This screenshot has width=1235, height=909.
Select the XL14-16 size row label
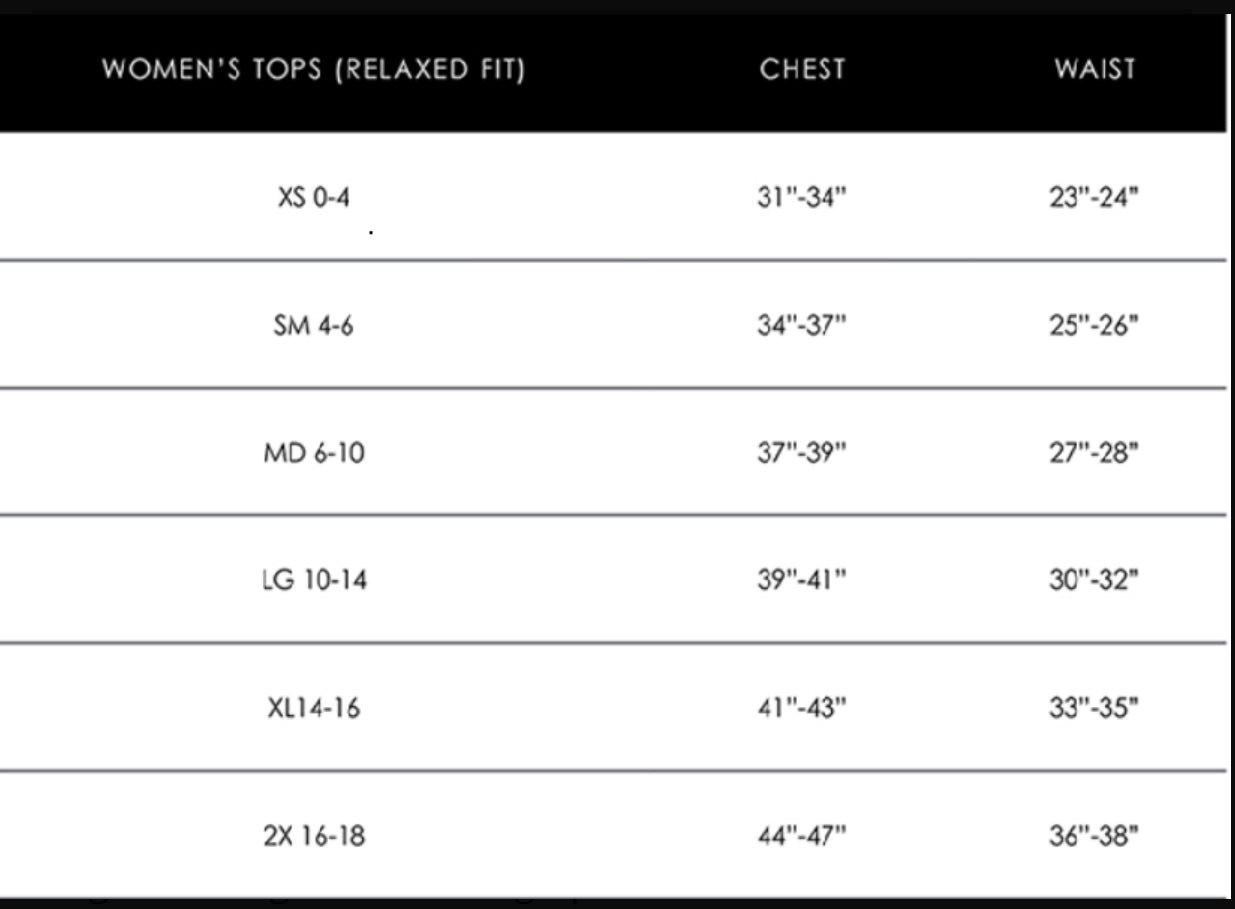[313, 708]
